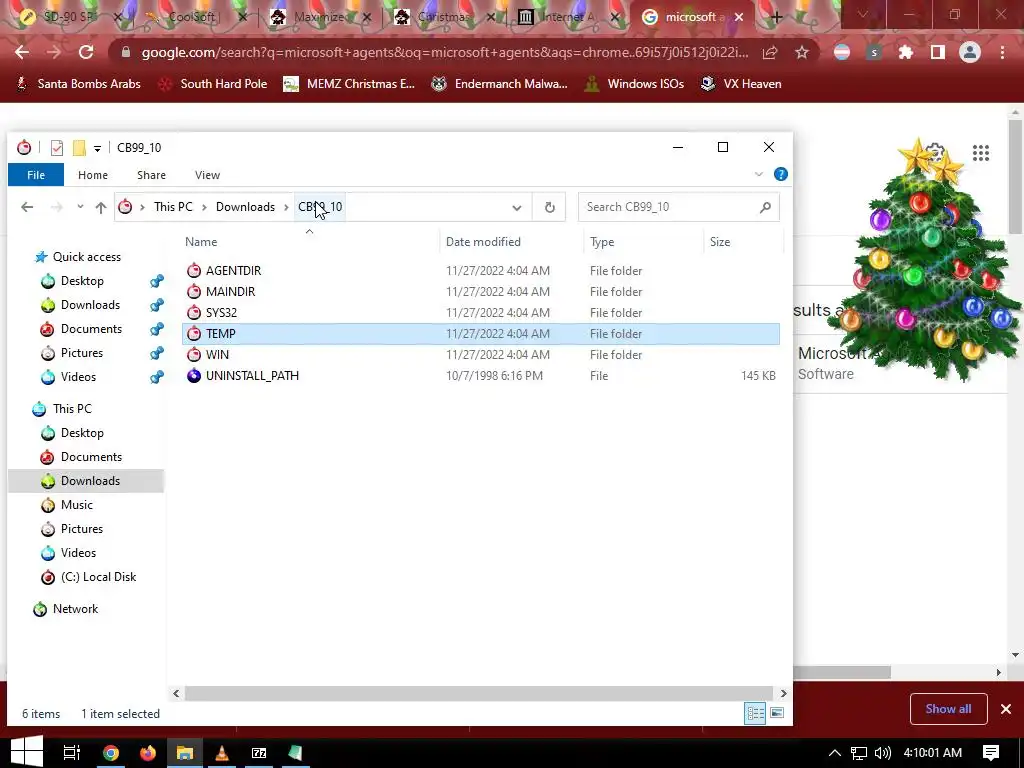Open the address bar history dropdown
Viewport: 1024px width, 768px height.
pos(517,208)
